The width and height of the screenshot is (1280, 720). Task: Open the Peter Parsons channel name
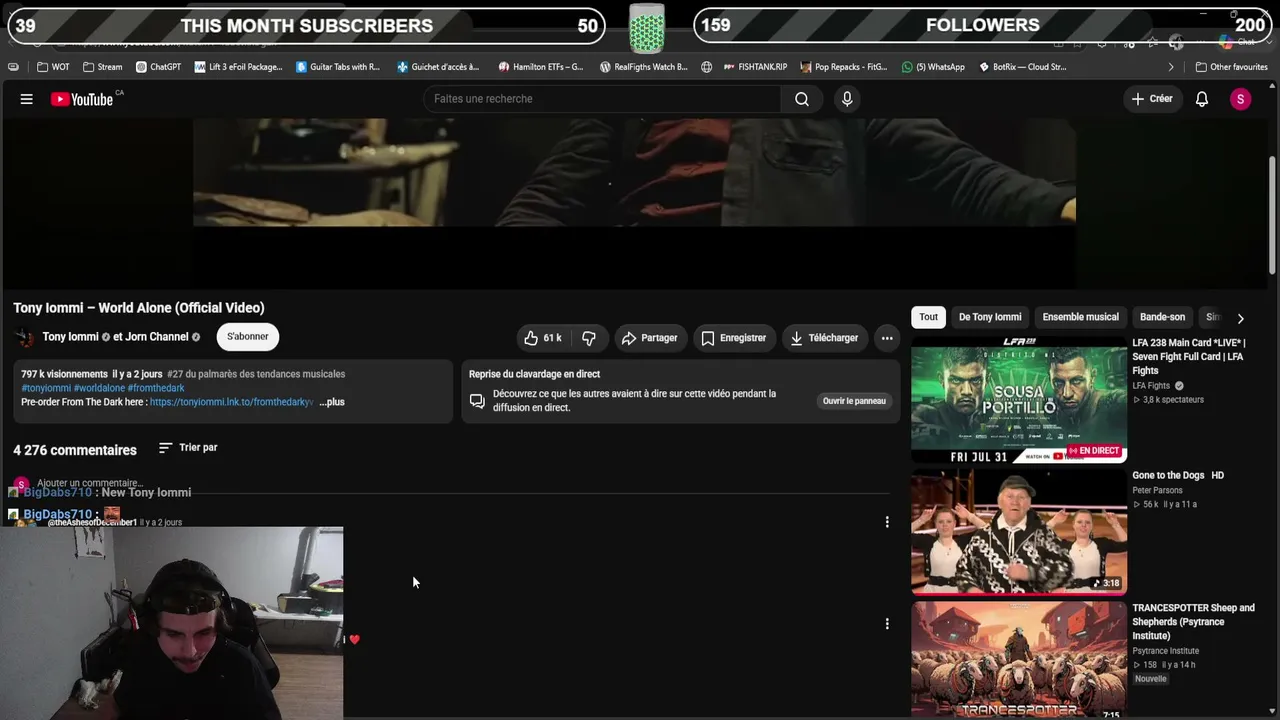tap(1157, 491)
